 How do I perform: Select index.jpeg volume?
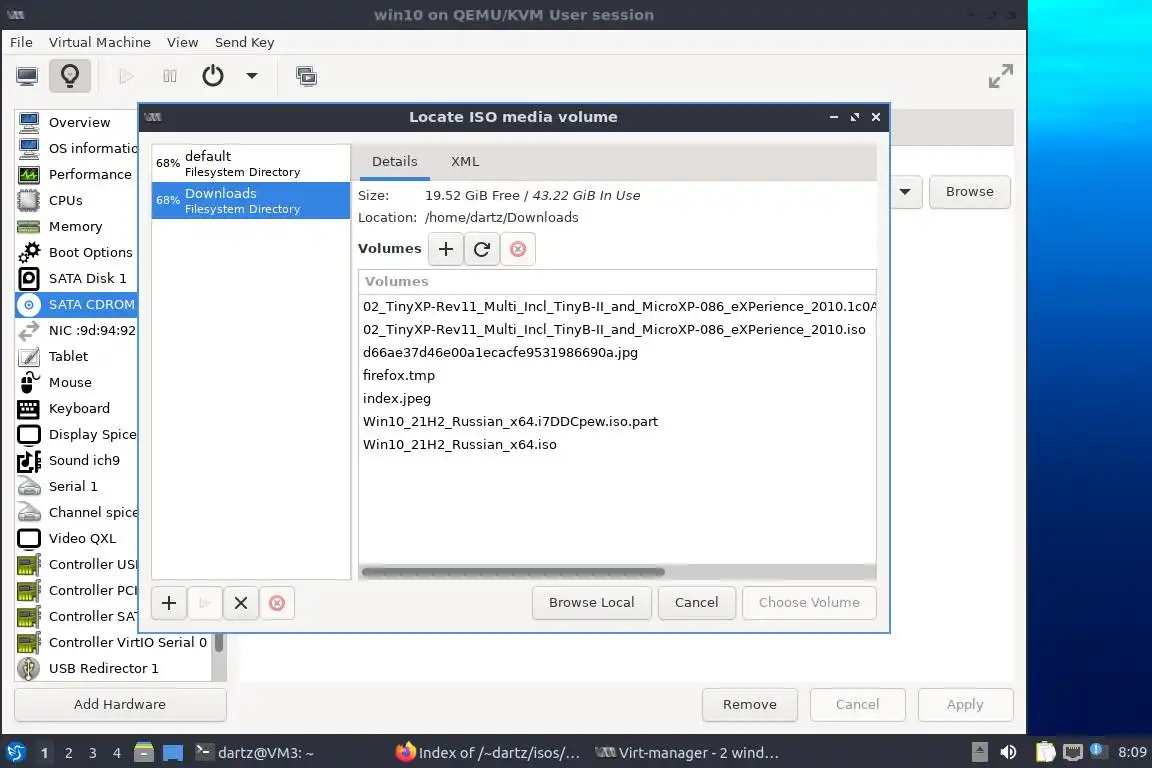[617, 398]
